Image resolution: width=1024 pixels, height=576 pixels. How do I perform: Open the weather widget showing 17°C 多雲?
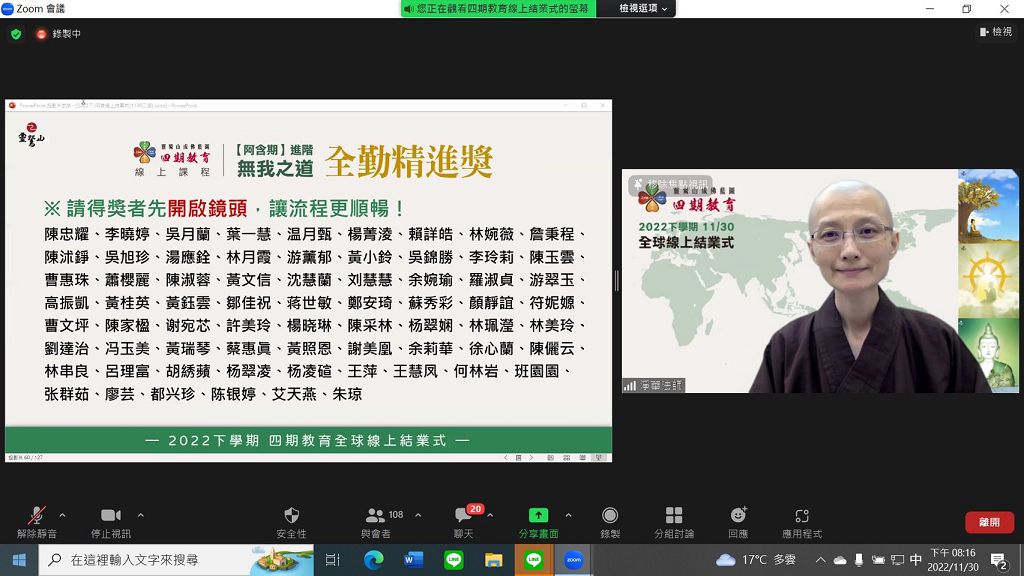756,560
